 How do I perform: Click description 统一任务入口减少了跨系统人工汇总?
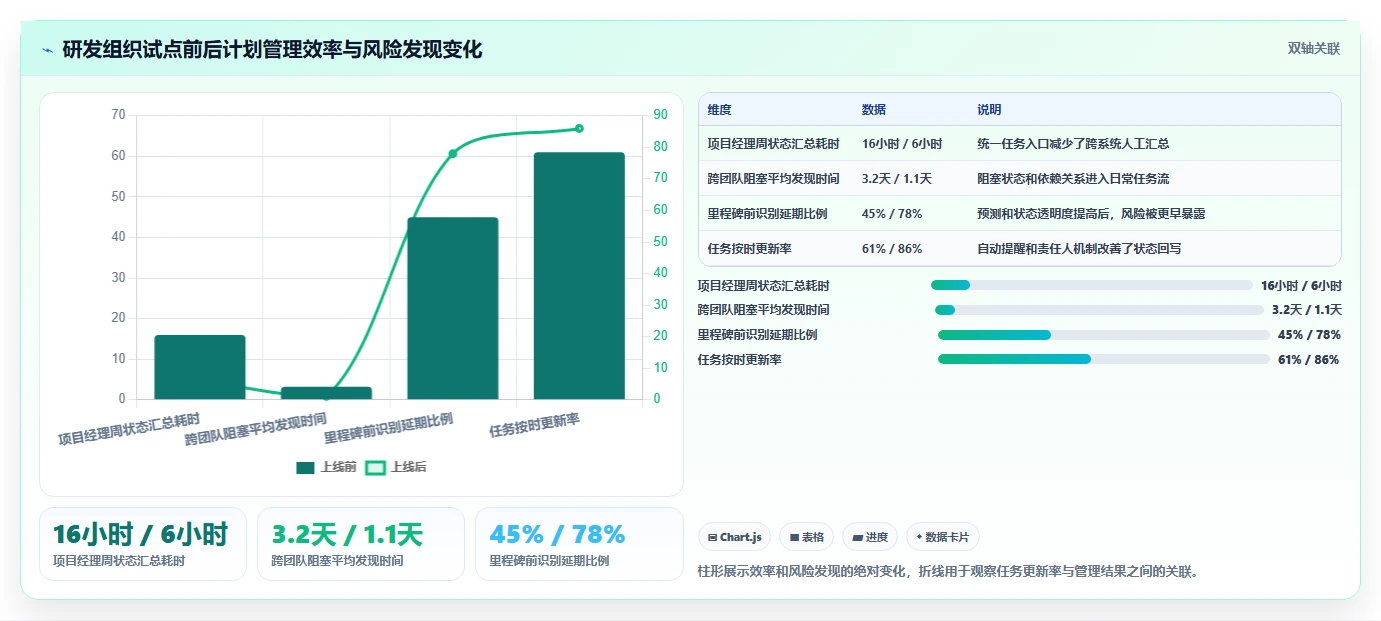click(1073, 144)
